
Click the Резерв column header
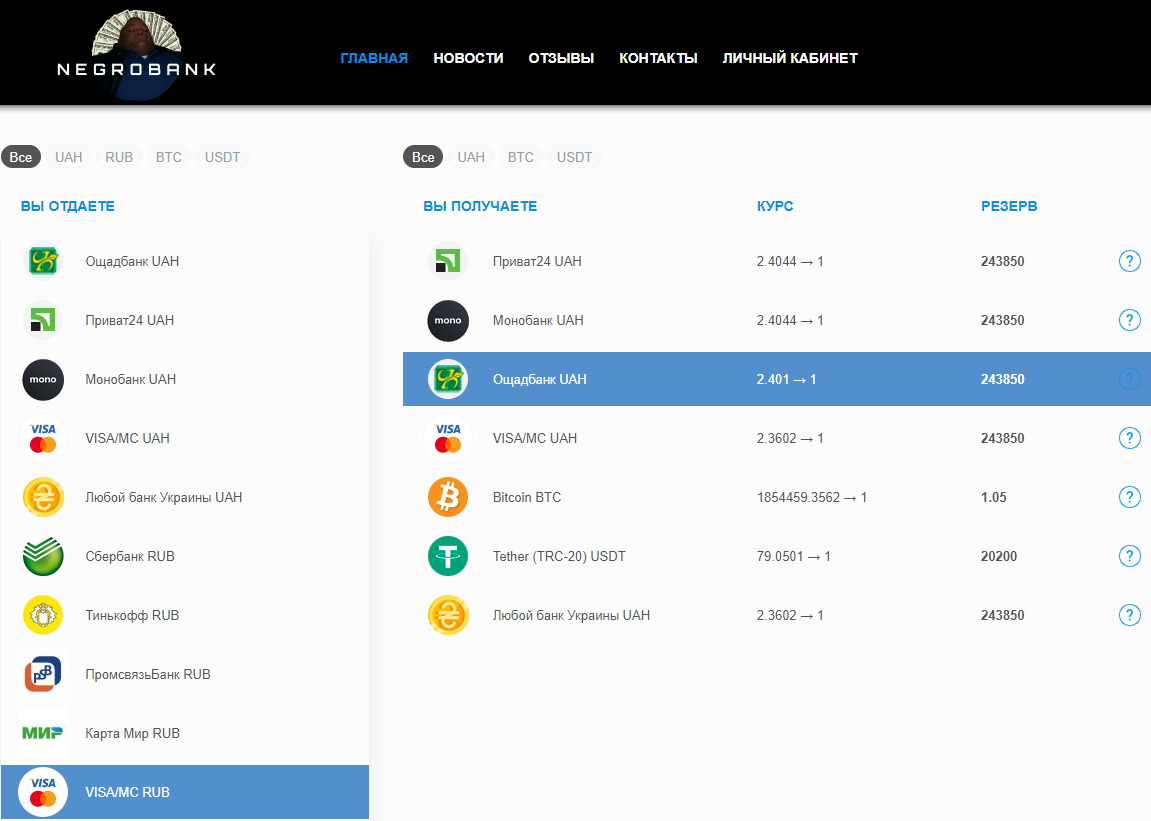1009,206
